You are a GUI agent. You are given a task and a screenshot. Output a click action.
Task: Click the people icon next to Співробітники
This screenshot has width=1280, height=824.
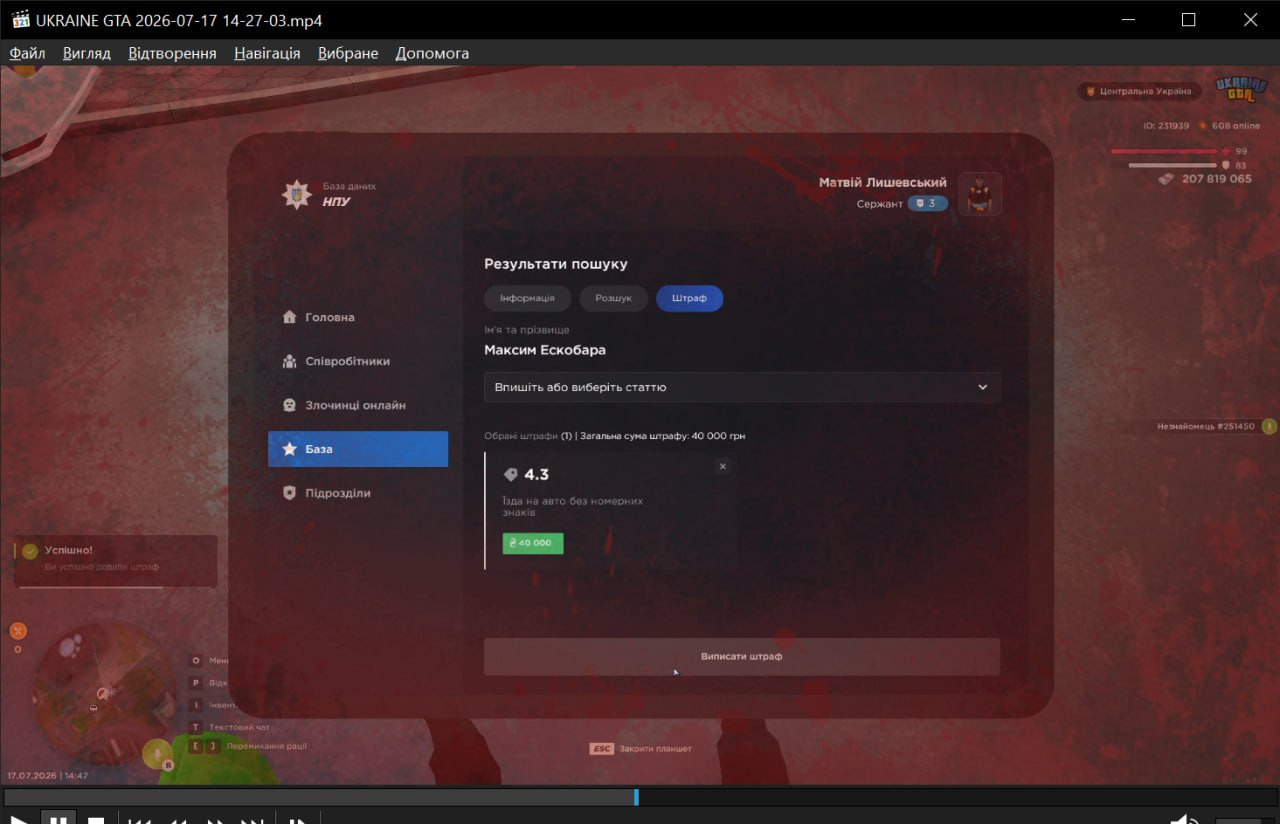(x=289, y=361)
